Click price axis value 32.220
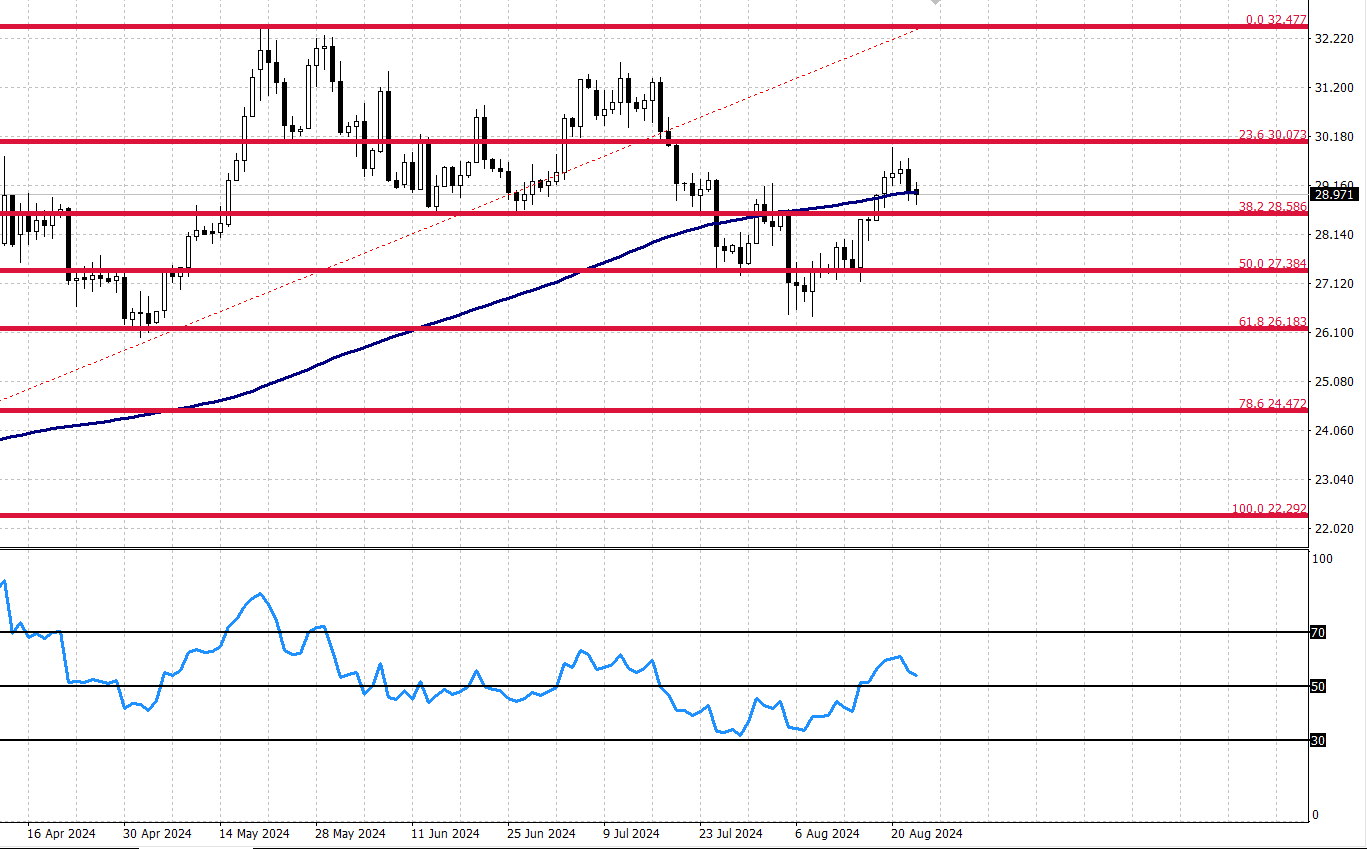Image resolution: width=1367 pixels, height=849 pixels. click(x=1335, y=39)
